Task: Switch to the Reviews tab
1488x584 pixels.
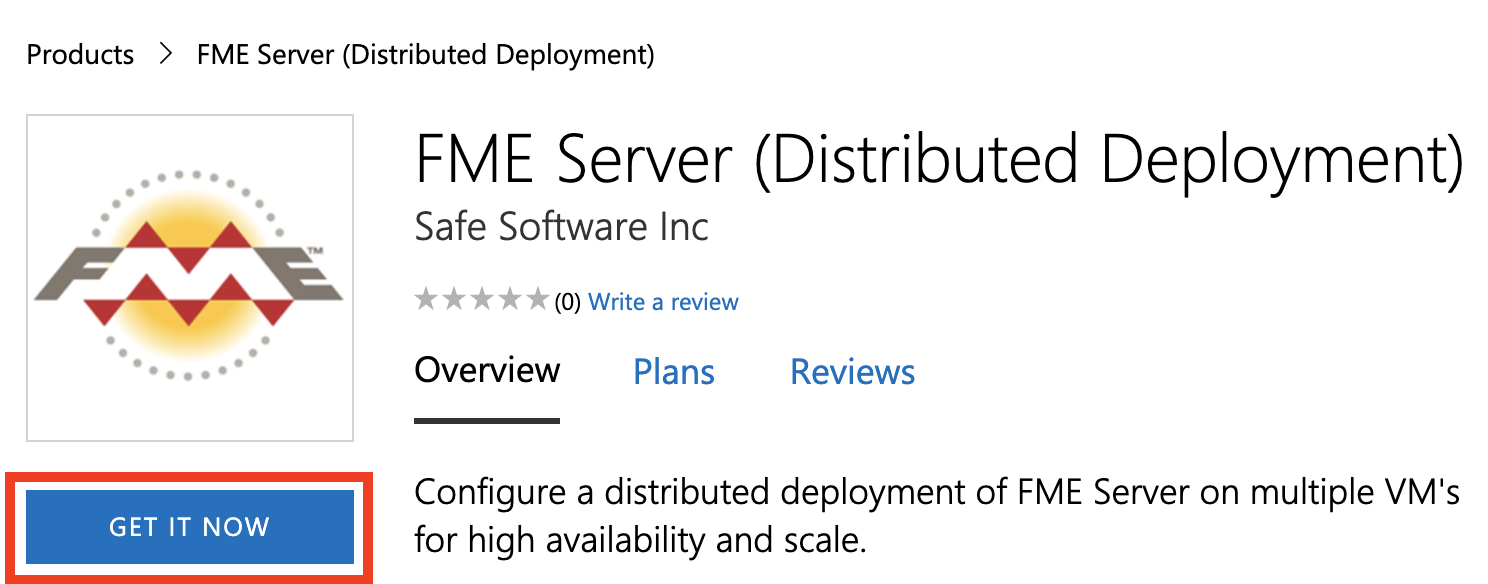Action: (x=852, y=372)
